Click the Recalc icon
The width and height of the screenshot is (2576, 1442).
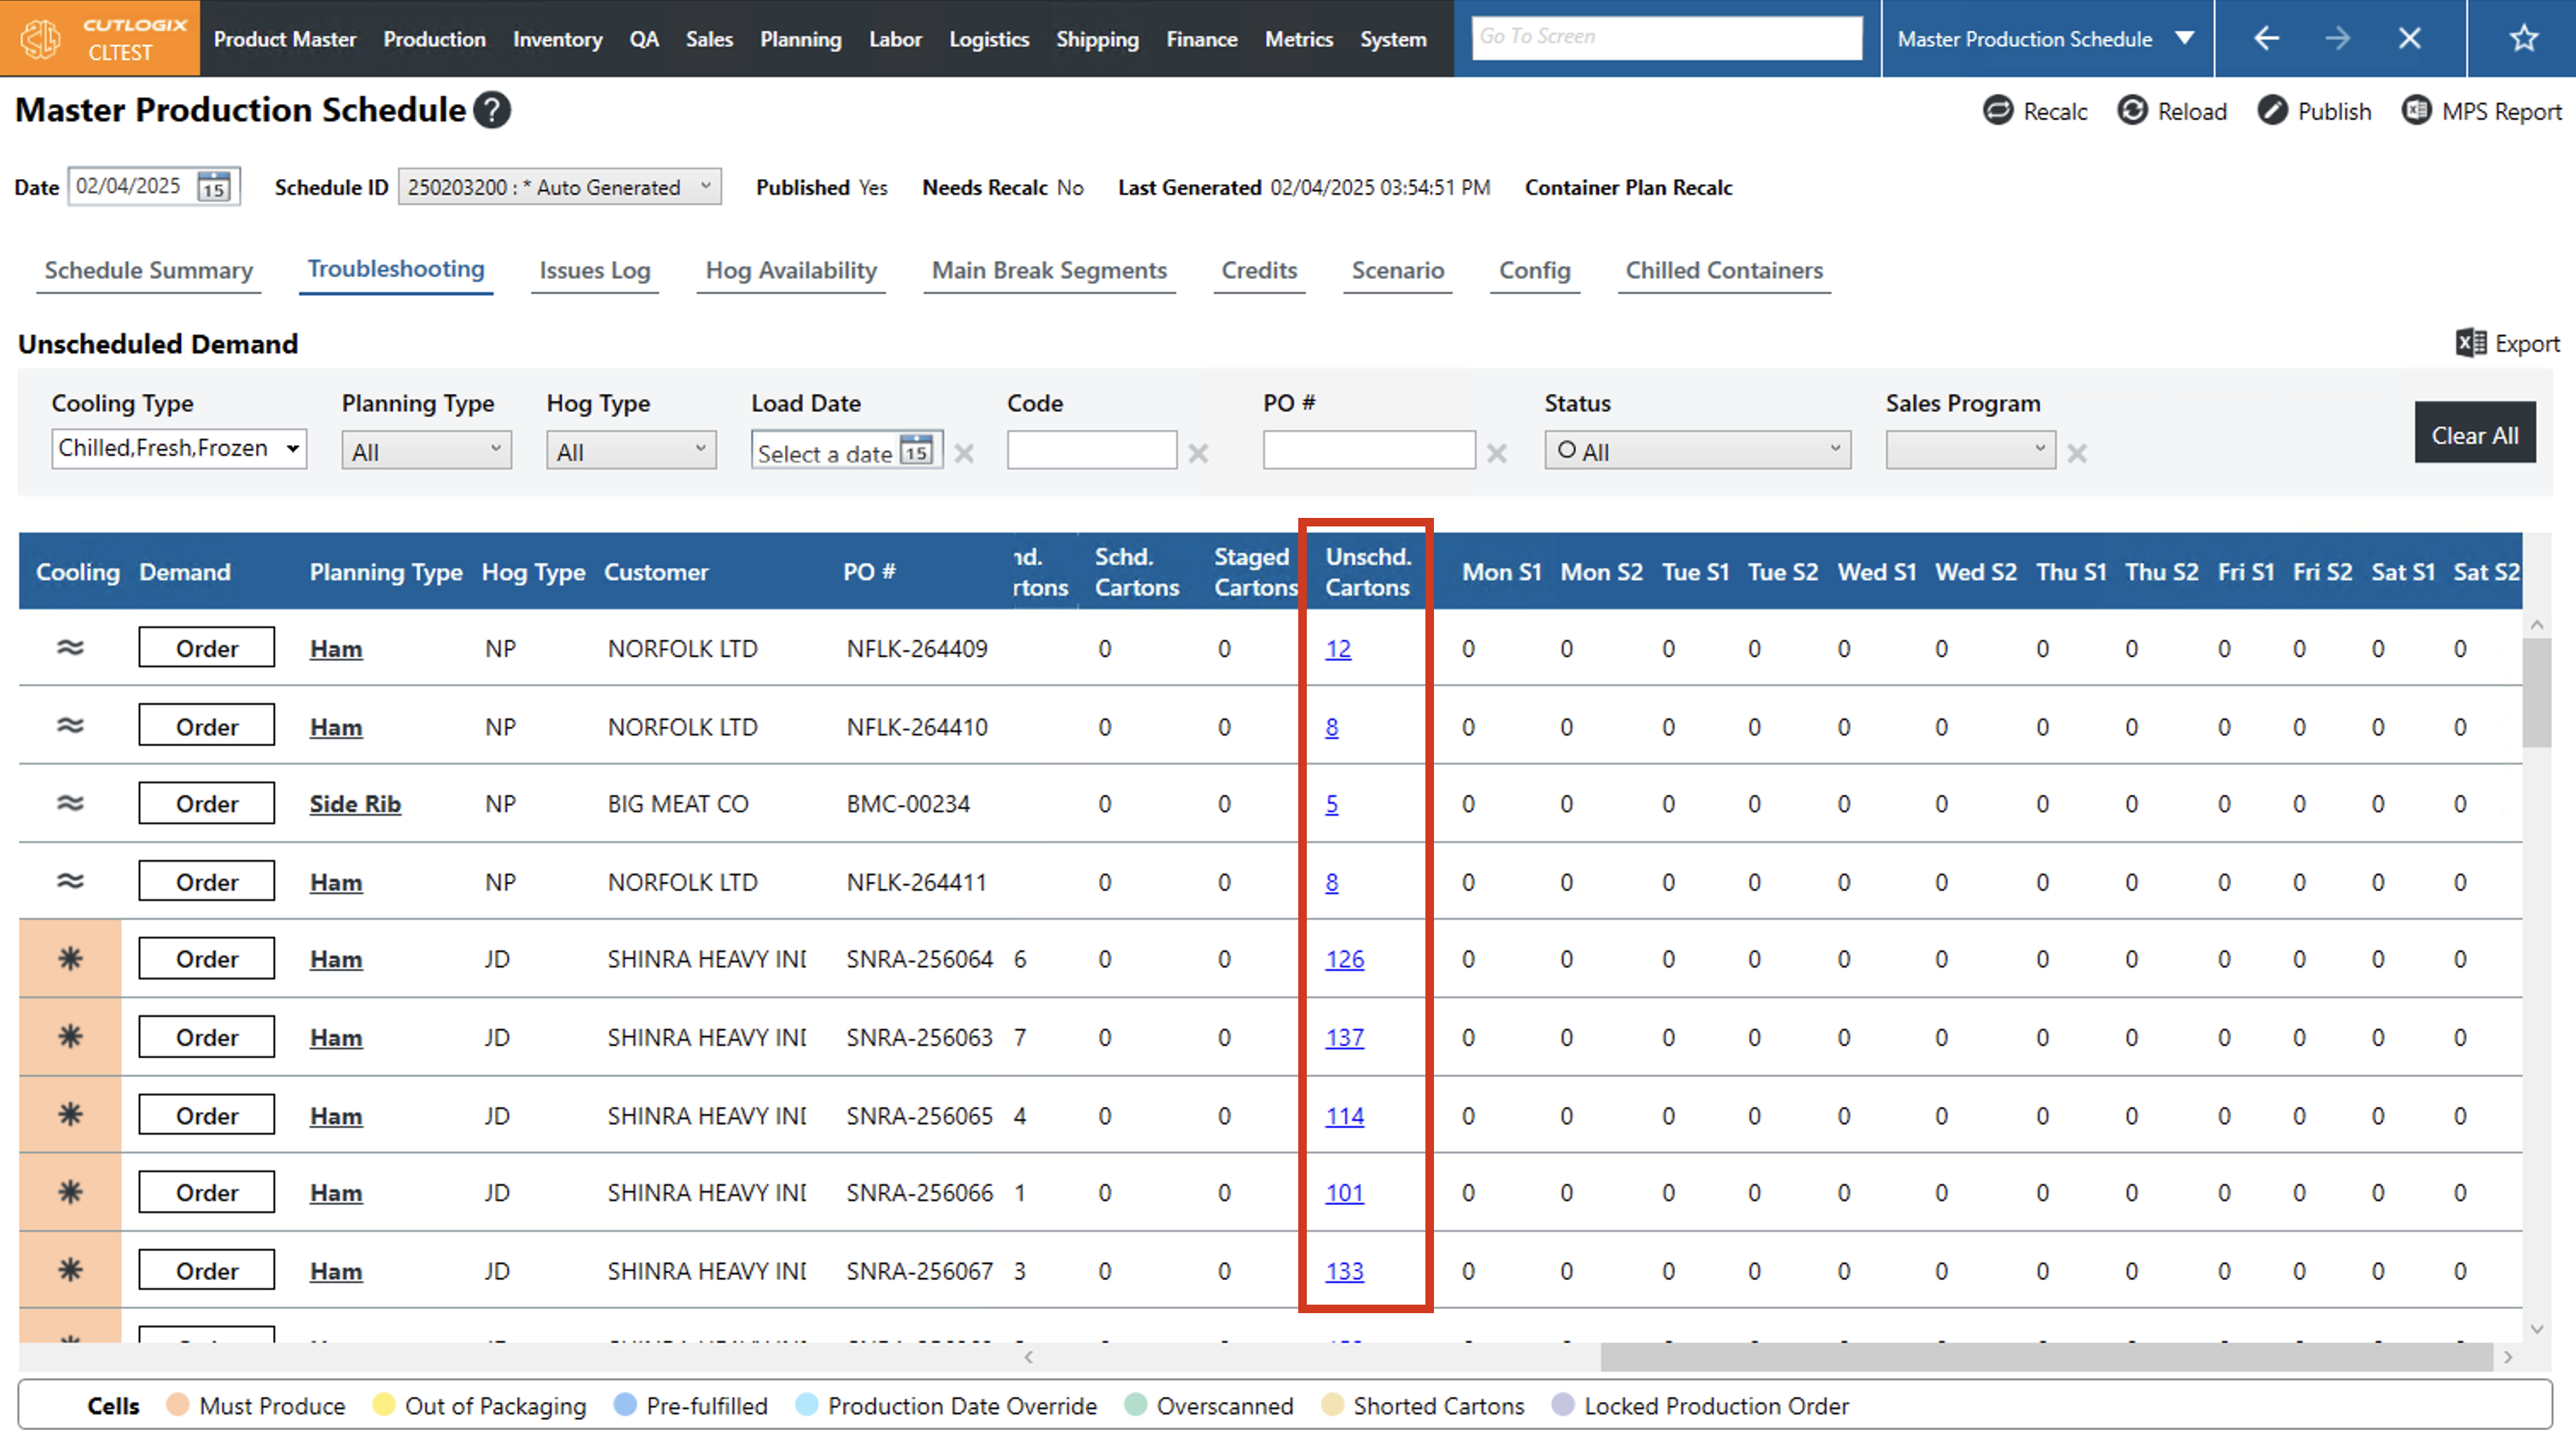(1997, 111)
